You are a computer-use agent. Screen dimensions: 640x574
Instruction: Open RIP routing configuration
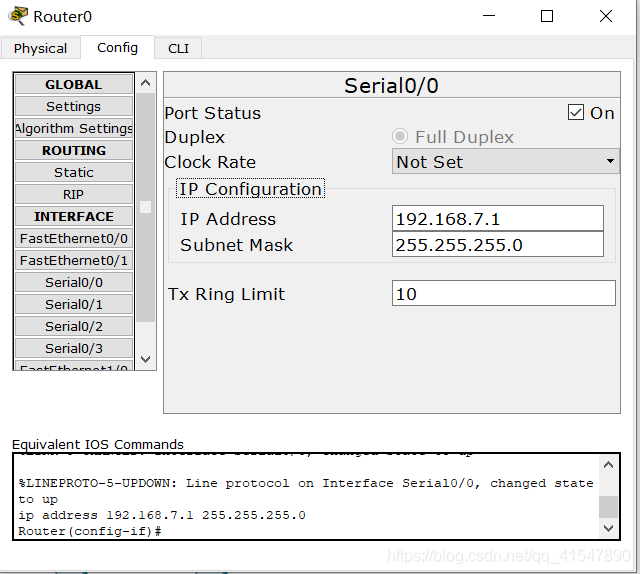point(74,195)
